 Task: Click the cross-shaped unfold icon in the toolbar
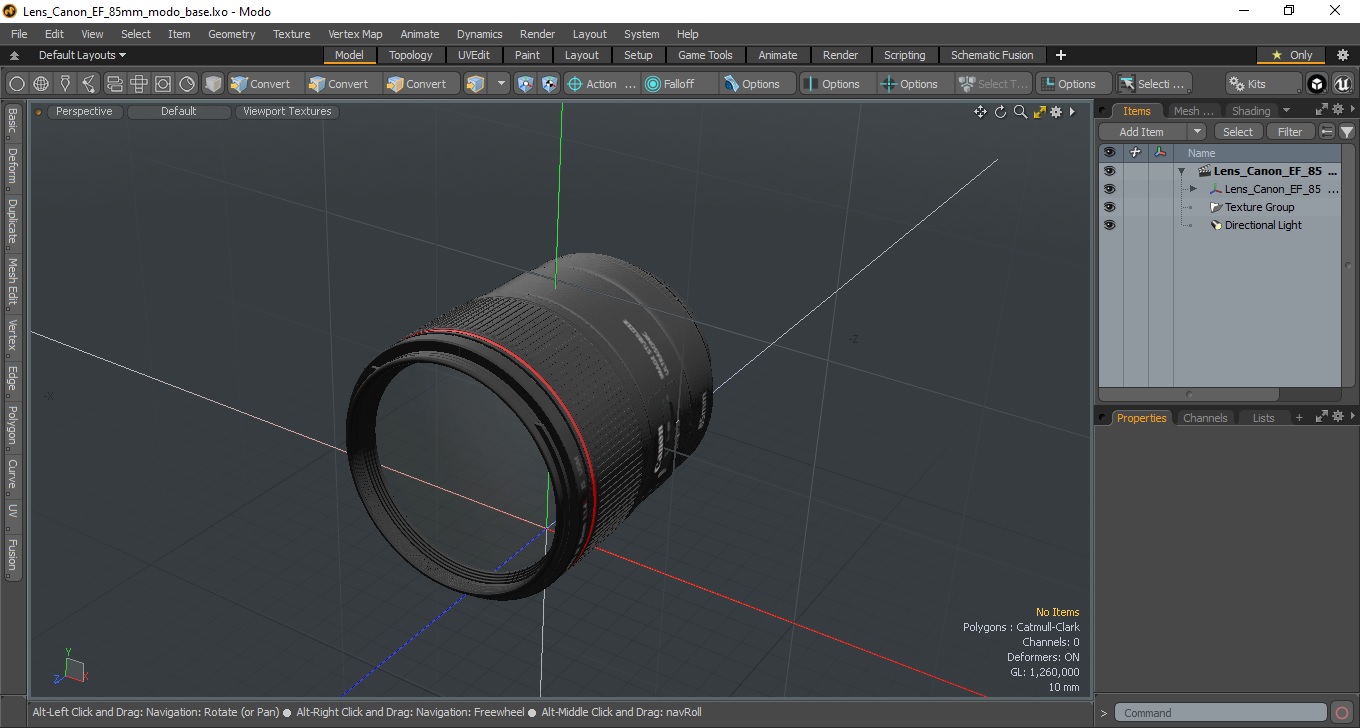coord(138,84)
